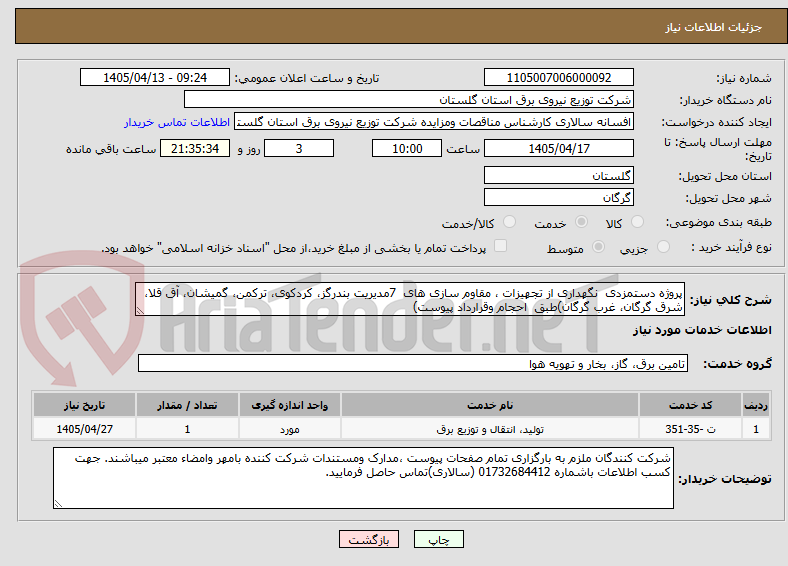Click the گروه خدمت label

tap(737, 363)
